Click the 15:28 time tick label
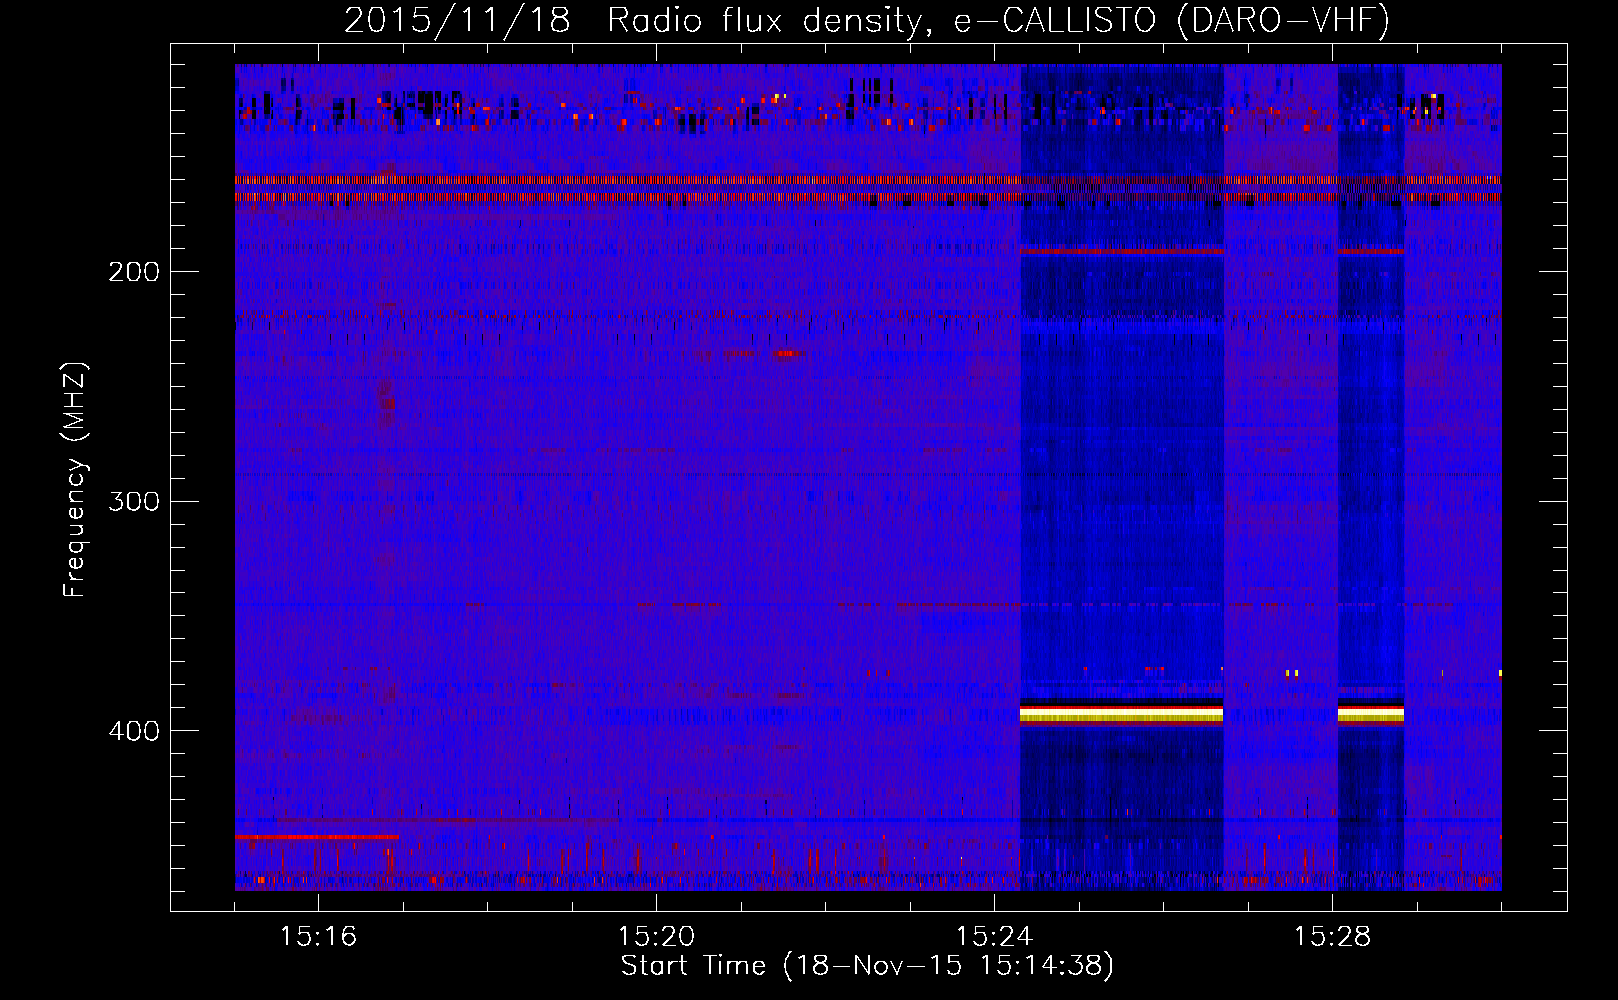 click(x=1332, y=936)
